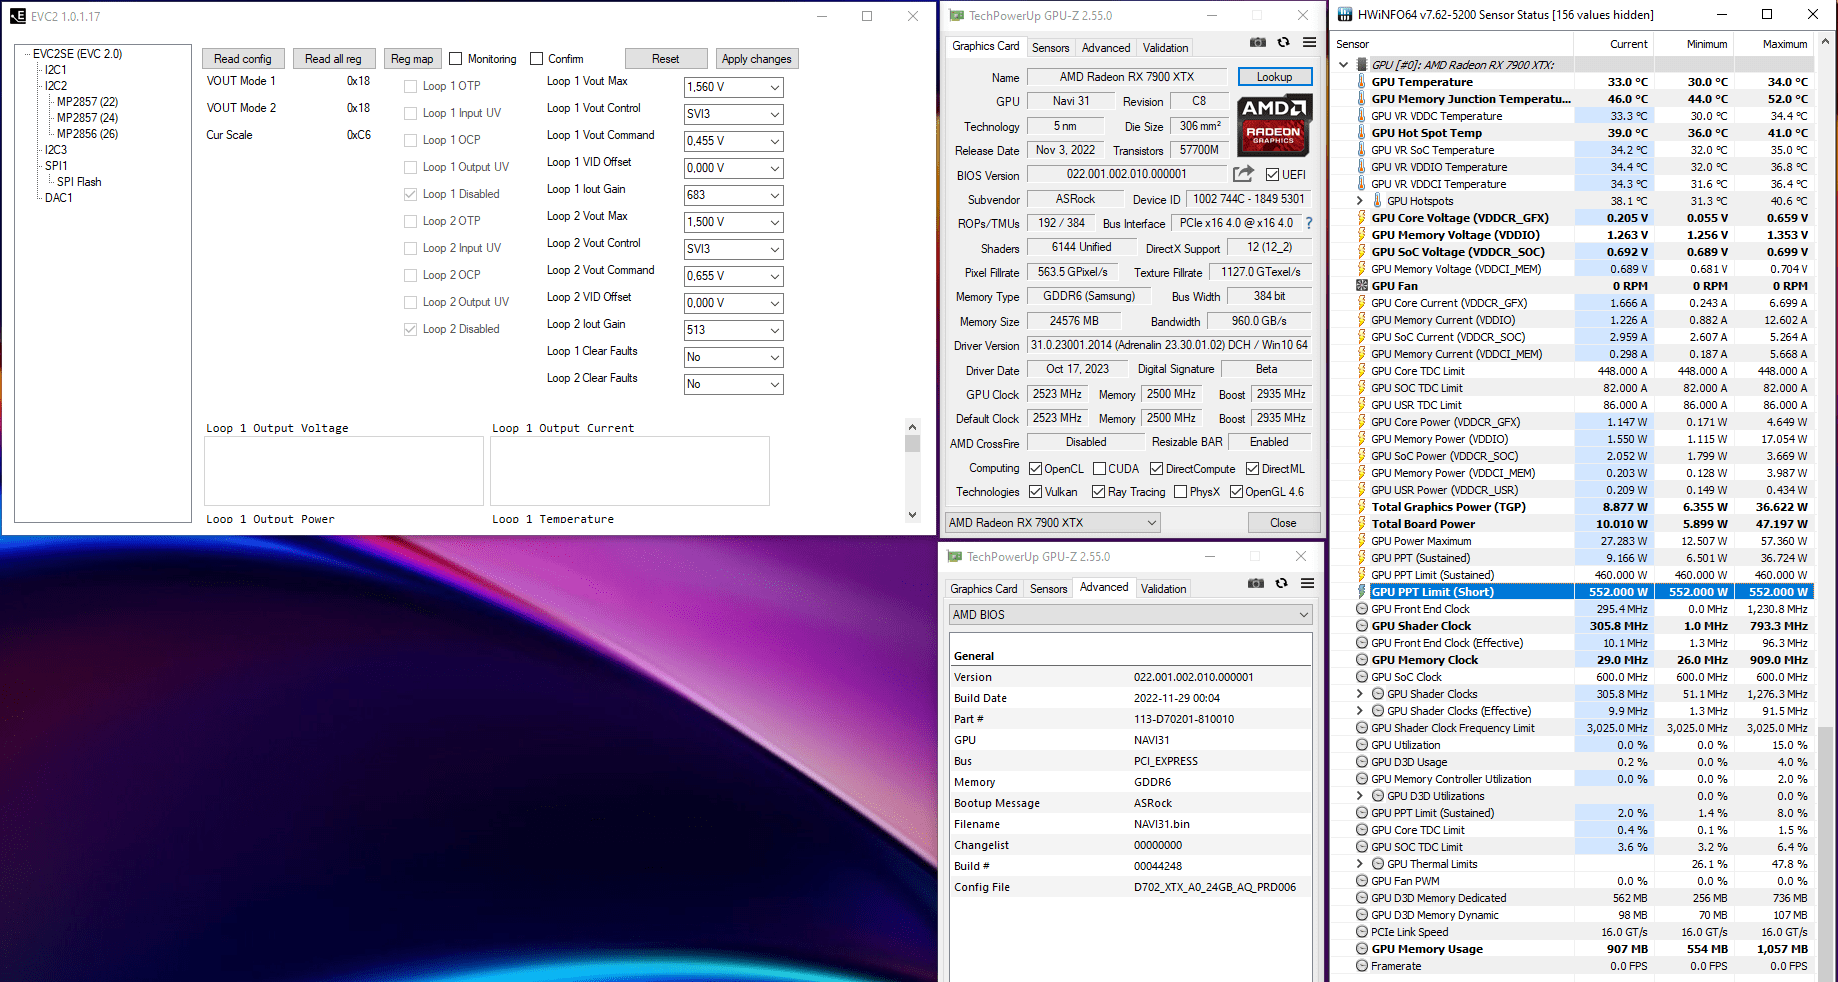Click the Read all reg button
Screen dimensions: 1838x982
tap(333, 59)
